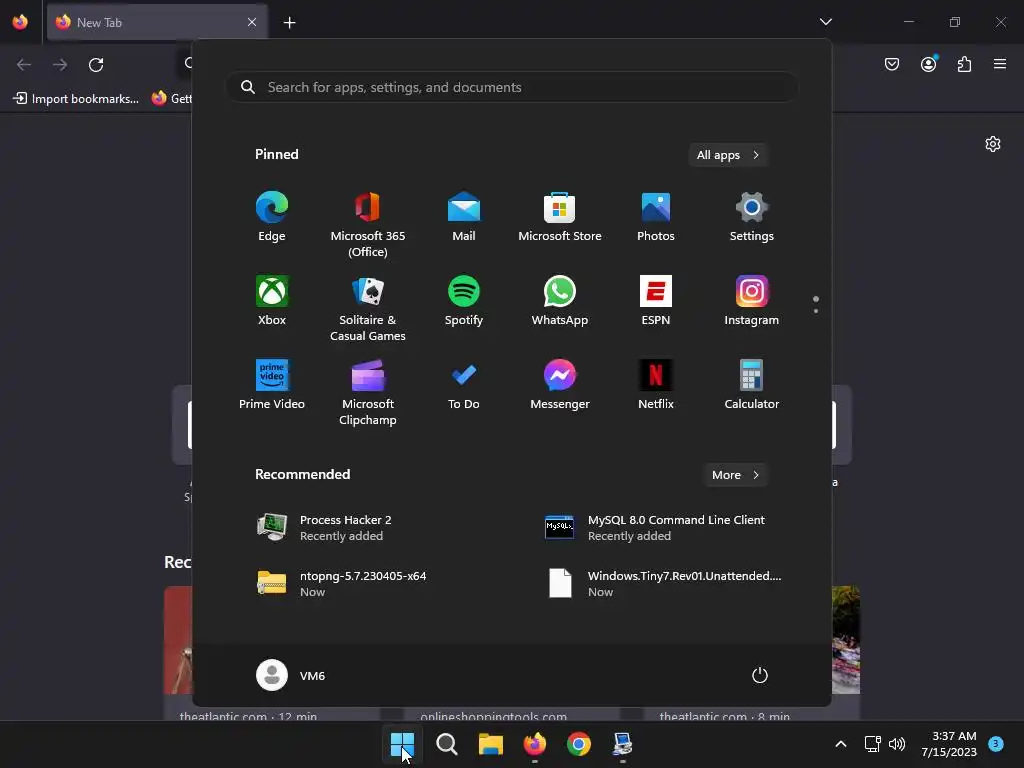1024x768 pixels.
Task: Open the Mail app
Action: [464, 217]
